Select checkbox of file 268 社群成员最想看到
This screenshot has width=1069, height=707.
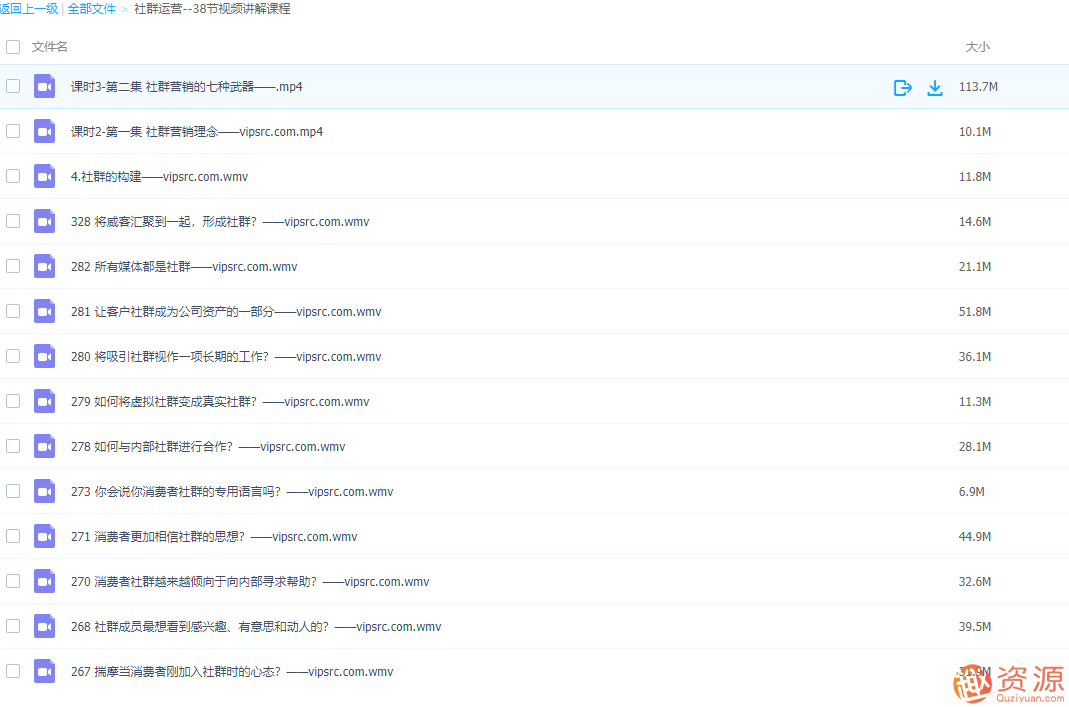pos(13,626)
